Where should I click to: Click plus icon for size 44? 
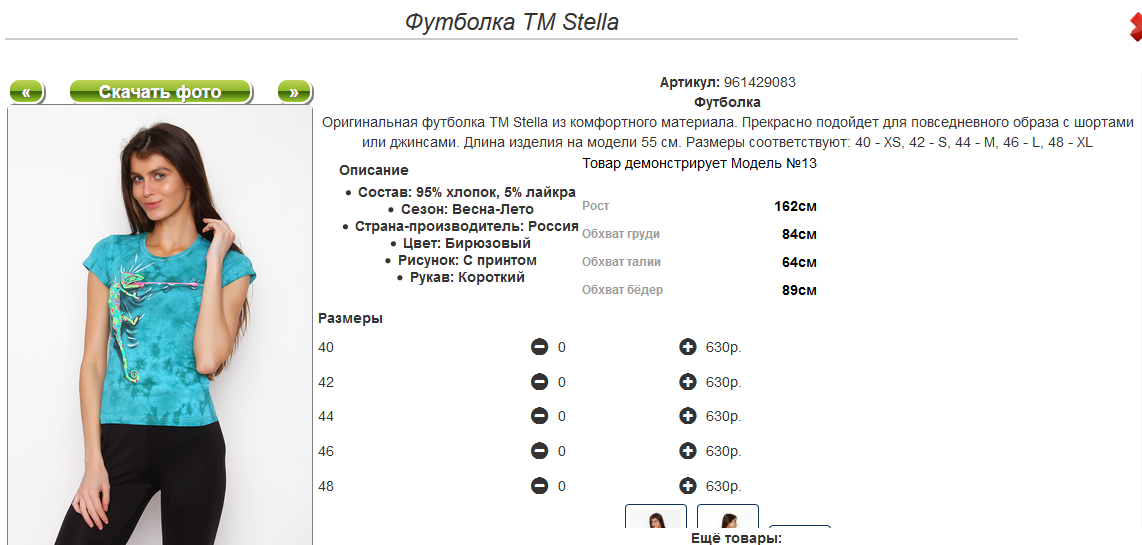click(x=688, y=416)
